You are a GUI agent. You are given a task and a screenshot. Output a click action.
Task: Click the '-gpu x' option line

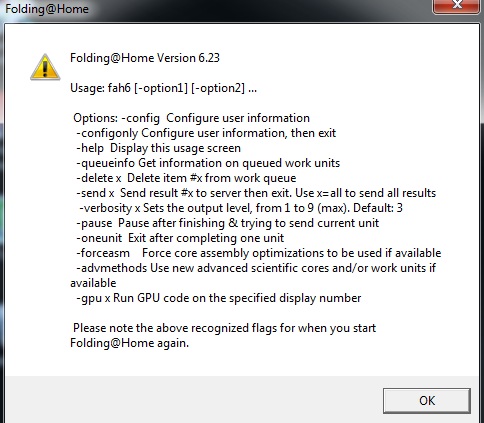pyautogui.click(x=219, y=298)
